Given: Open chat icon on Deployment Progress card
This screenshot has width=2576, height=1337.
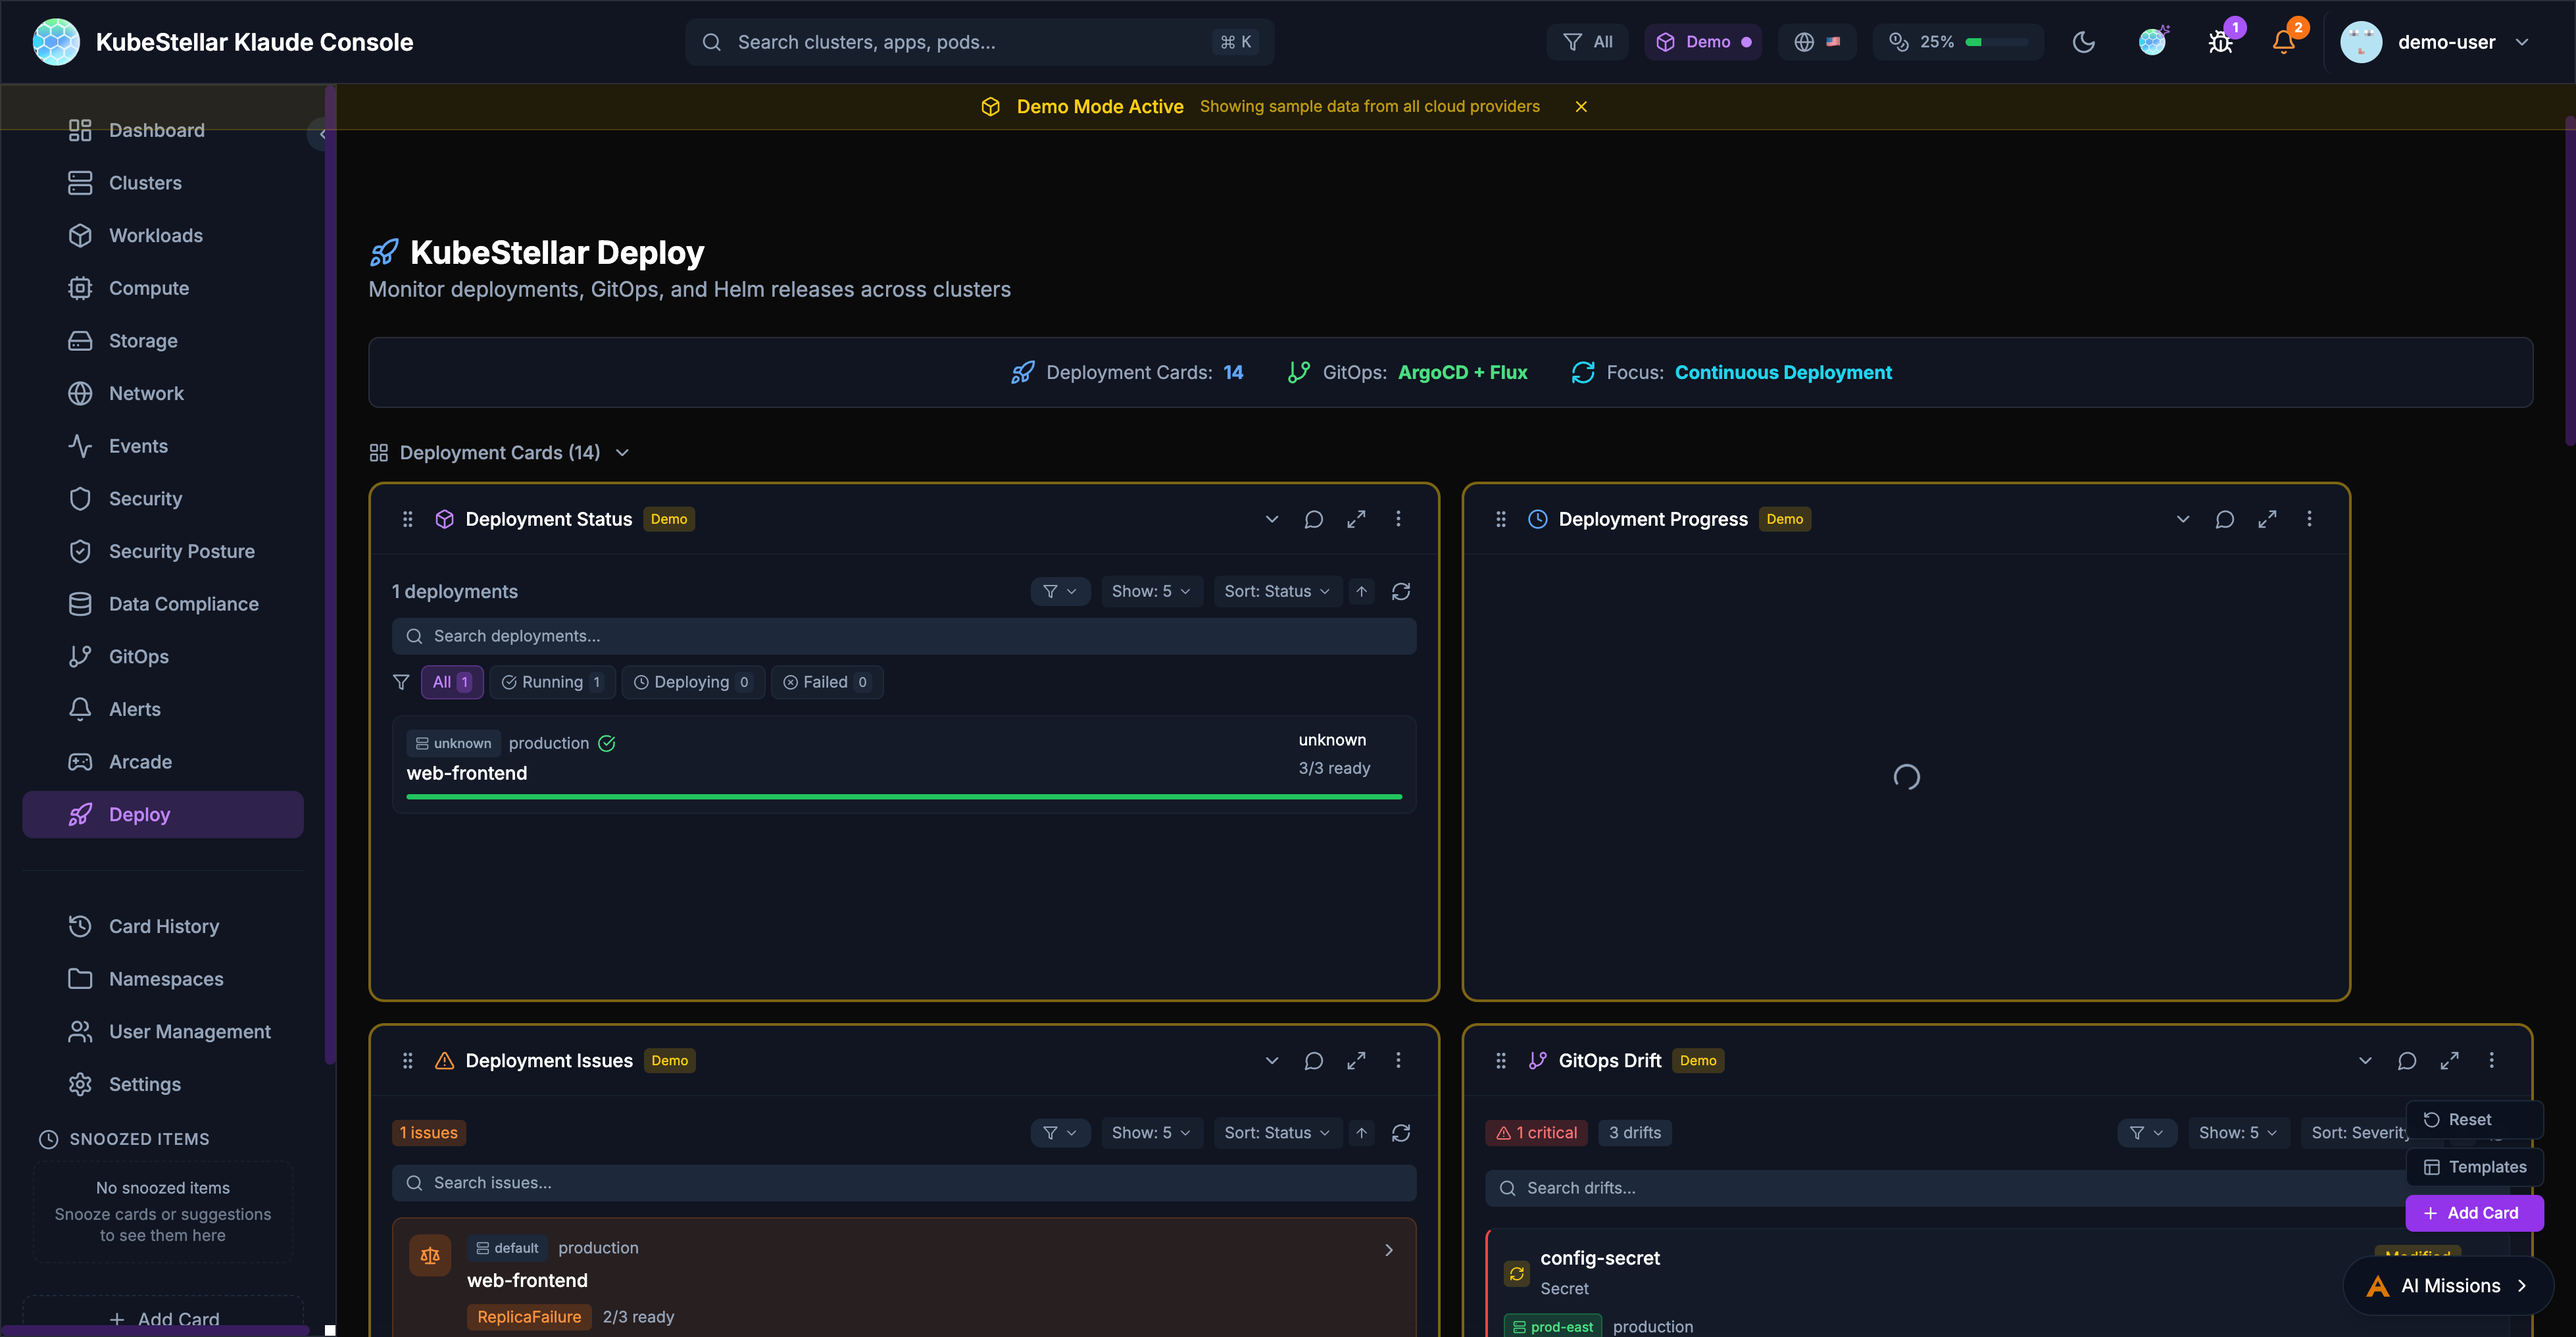Looking at the screenshot, I should pos(2224,519).
